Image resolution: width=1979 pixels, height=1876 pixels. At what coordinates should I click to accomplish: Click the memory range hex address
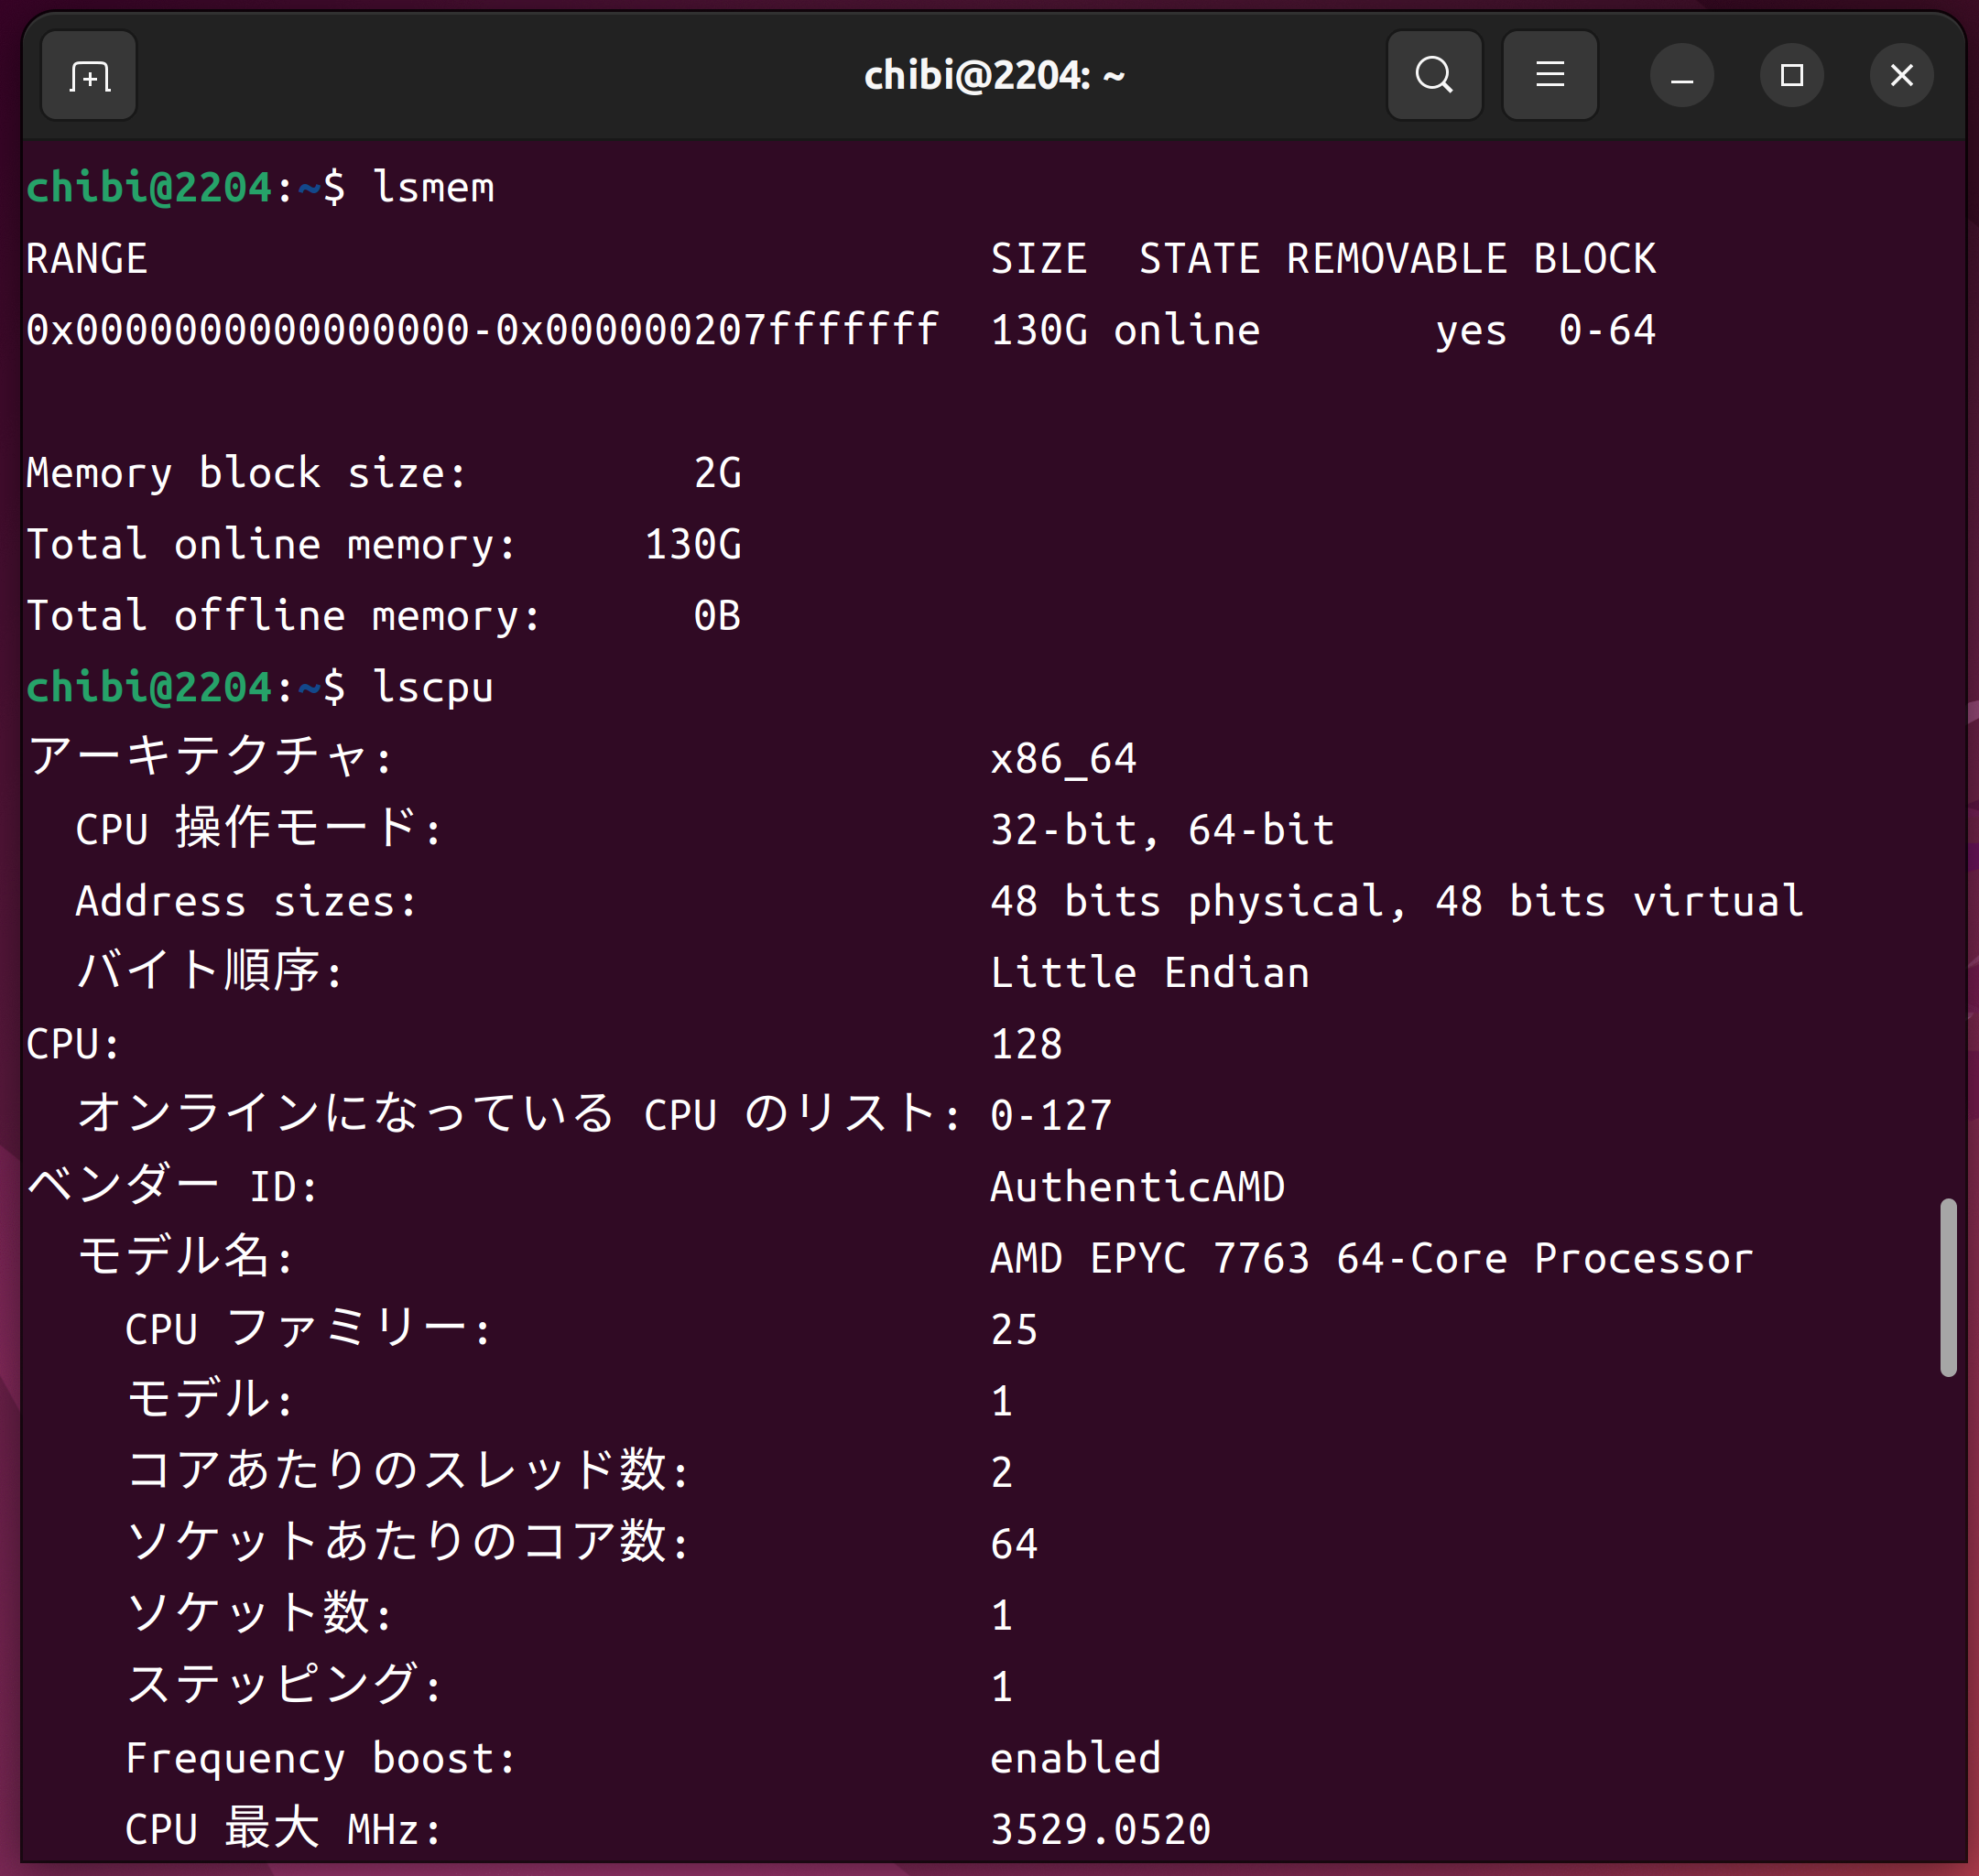coord(481,331)
